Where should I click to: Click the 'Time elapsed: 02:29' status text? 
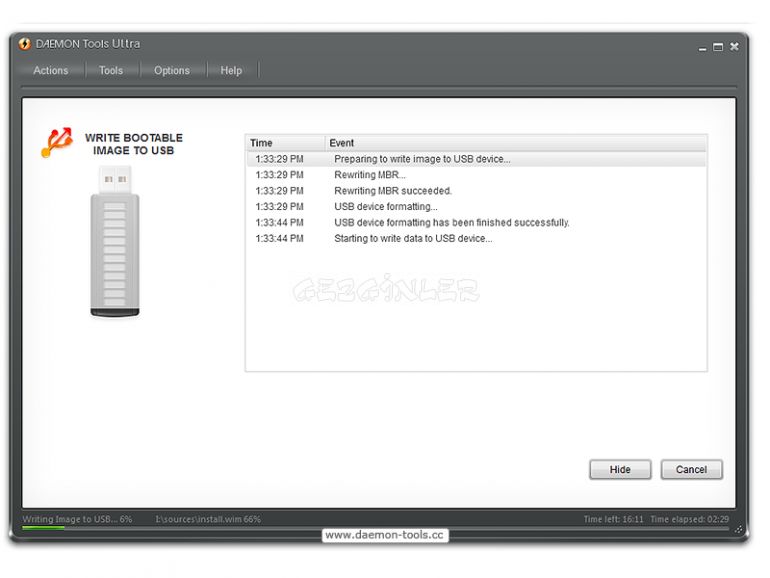pos(689,519)
